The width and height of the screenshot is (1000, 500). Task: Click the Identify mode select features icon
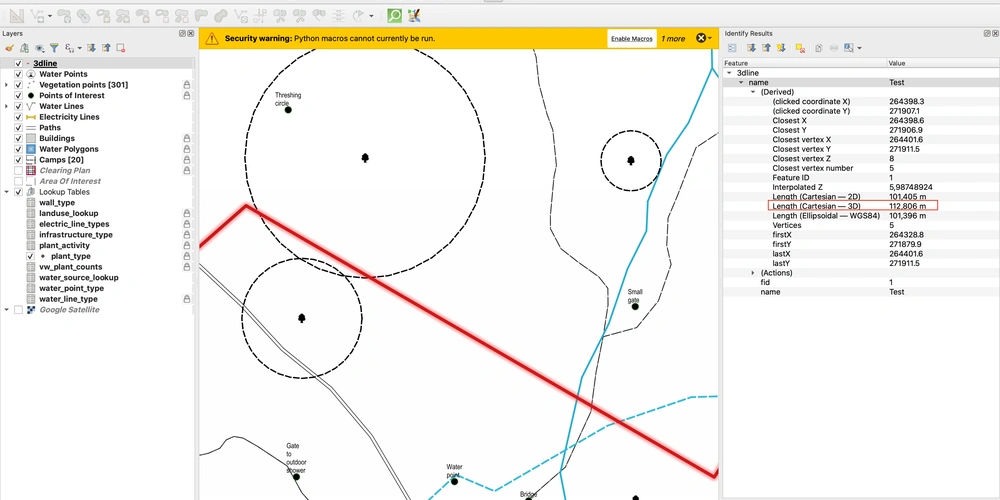849,48
